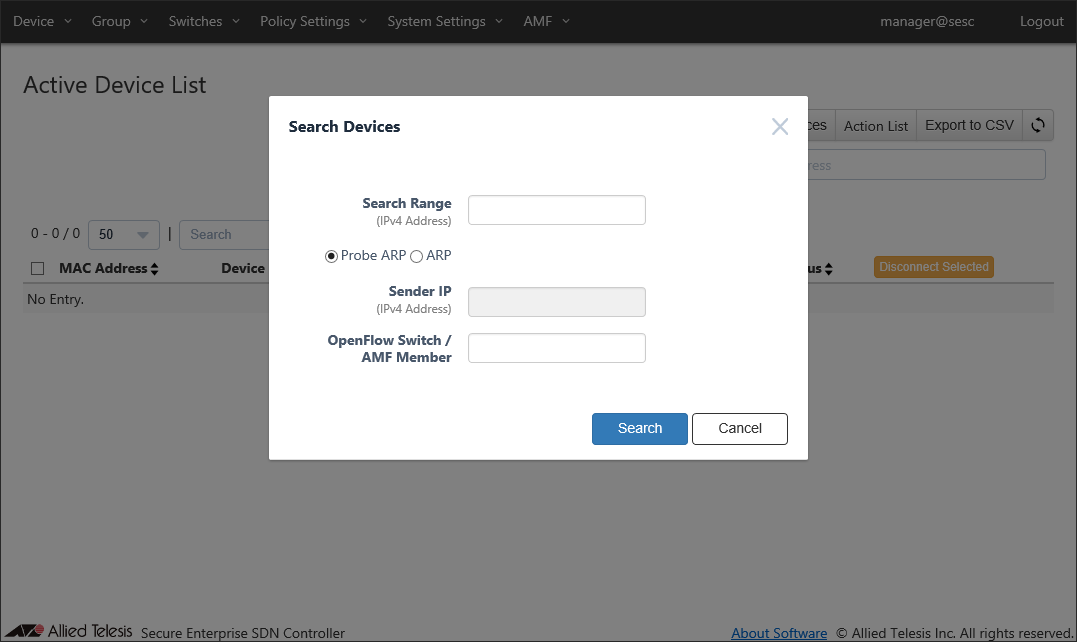1077x642 pixels.
Task: Expand the Policy Settings menu
Action: coord(313,21)
